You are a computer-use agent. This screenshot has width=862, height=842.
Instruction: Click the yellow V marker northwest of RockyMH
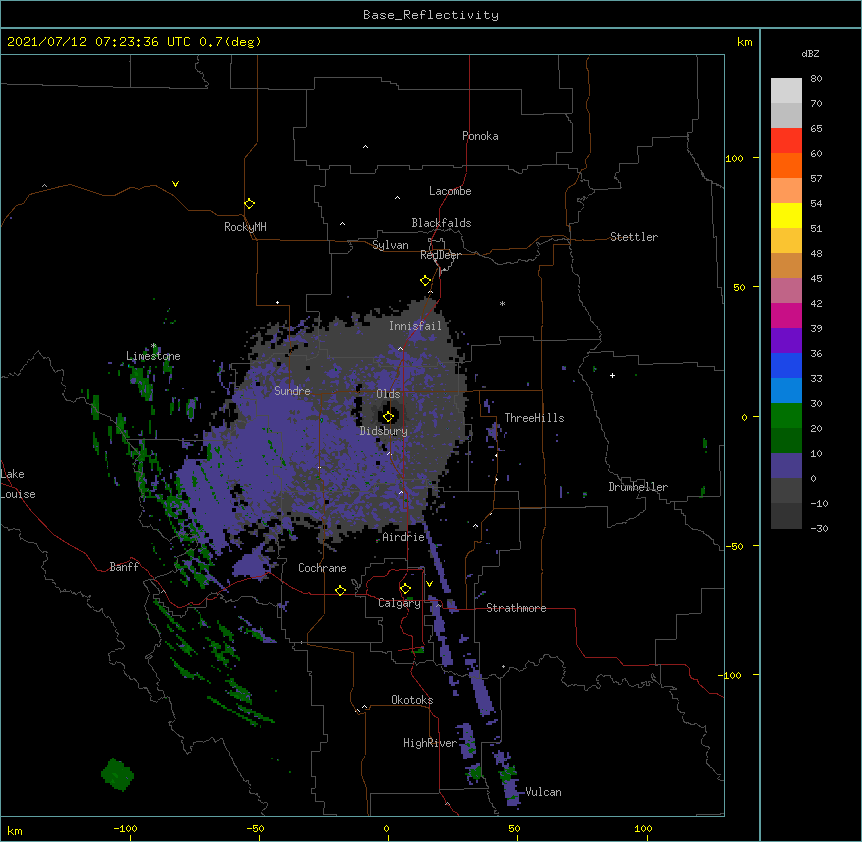(175, 184)
